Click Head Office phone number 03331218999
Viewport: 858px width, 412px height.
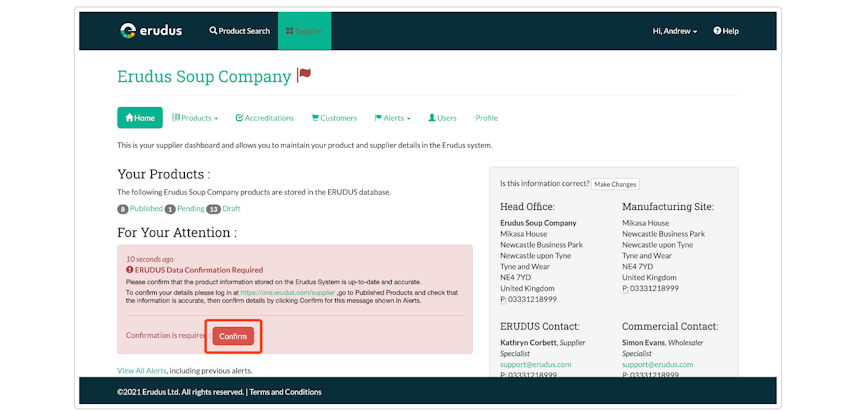pyautogui.click(x=532, y=299)
